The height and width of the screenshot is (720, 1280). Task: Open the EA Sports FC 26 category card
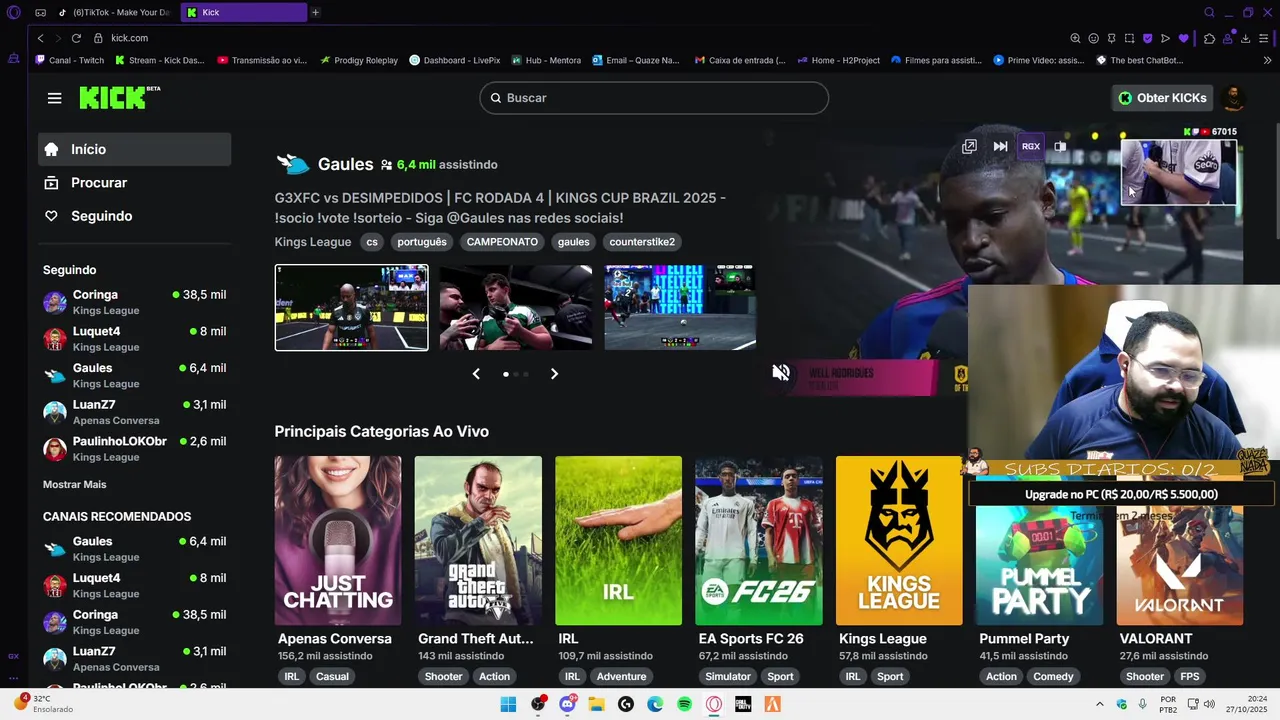(759, 541)
